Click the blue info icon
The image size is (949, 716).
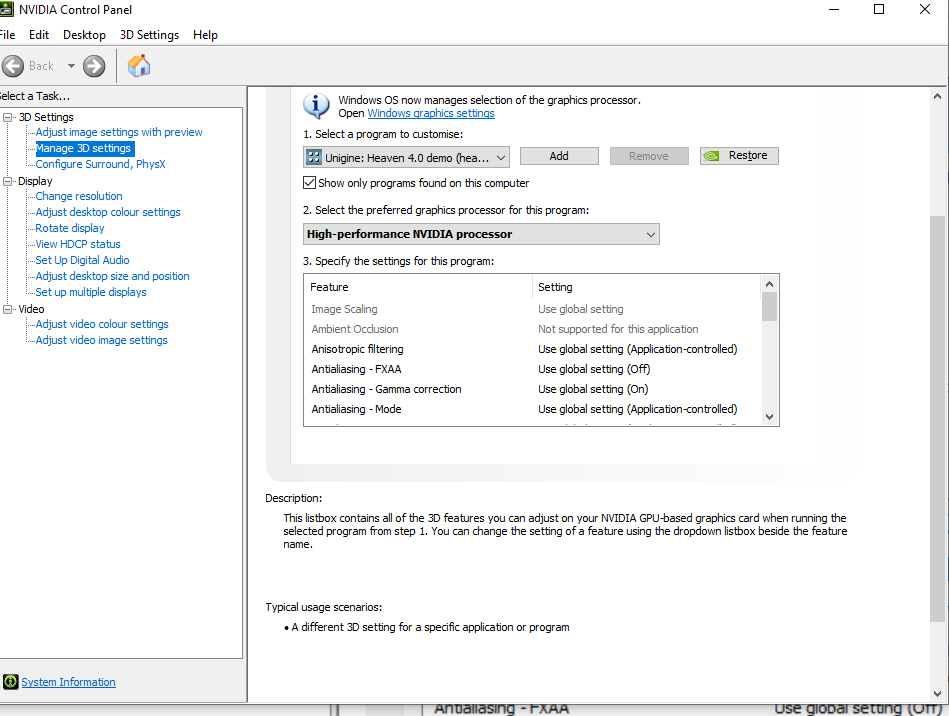[x=316, y=106]
